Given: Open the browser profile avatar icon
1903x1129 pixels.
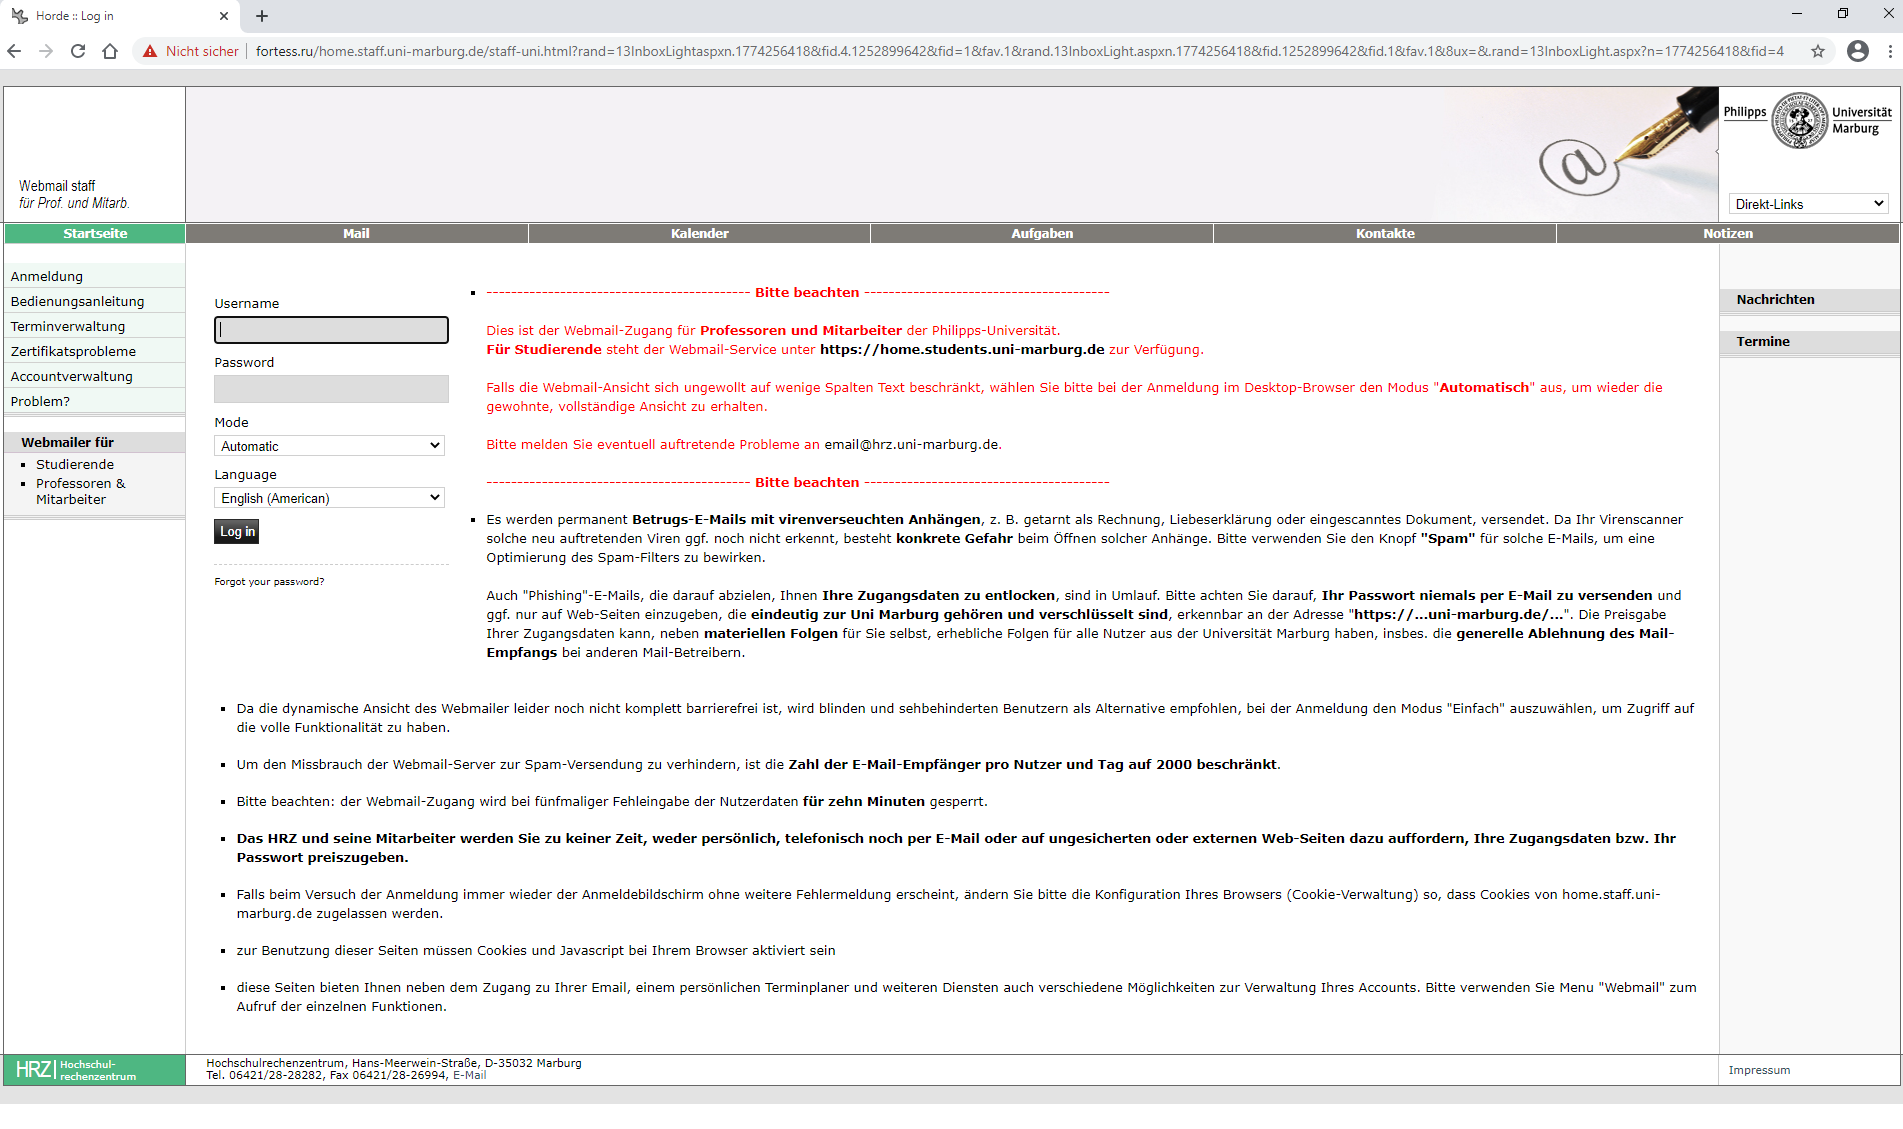Looking at the screenshot, I should click(1858, 51).
